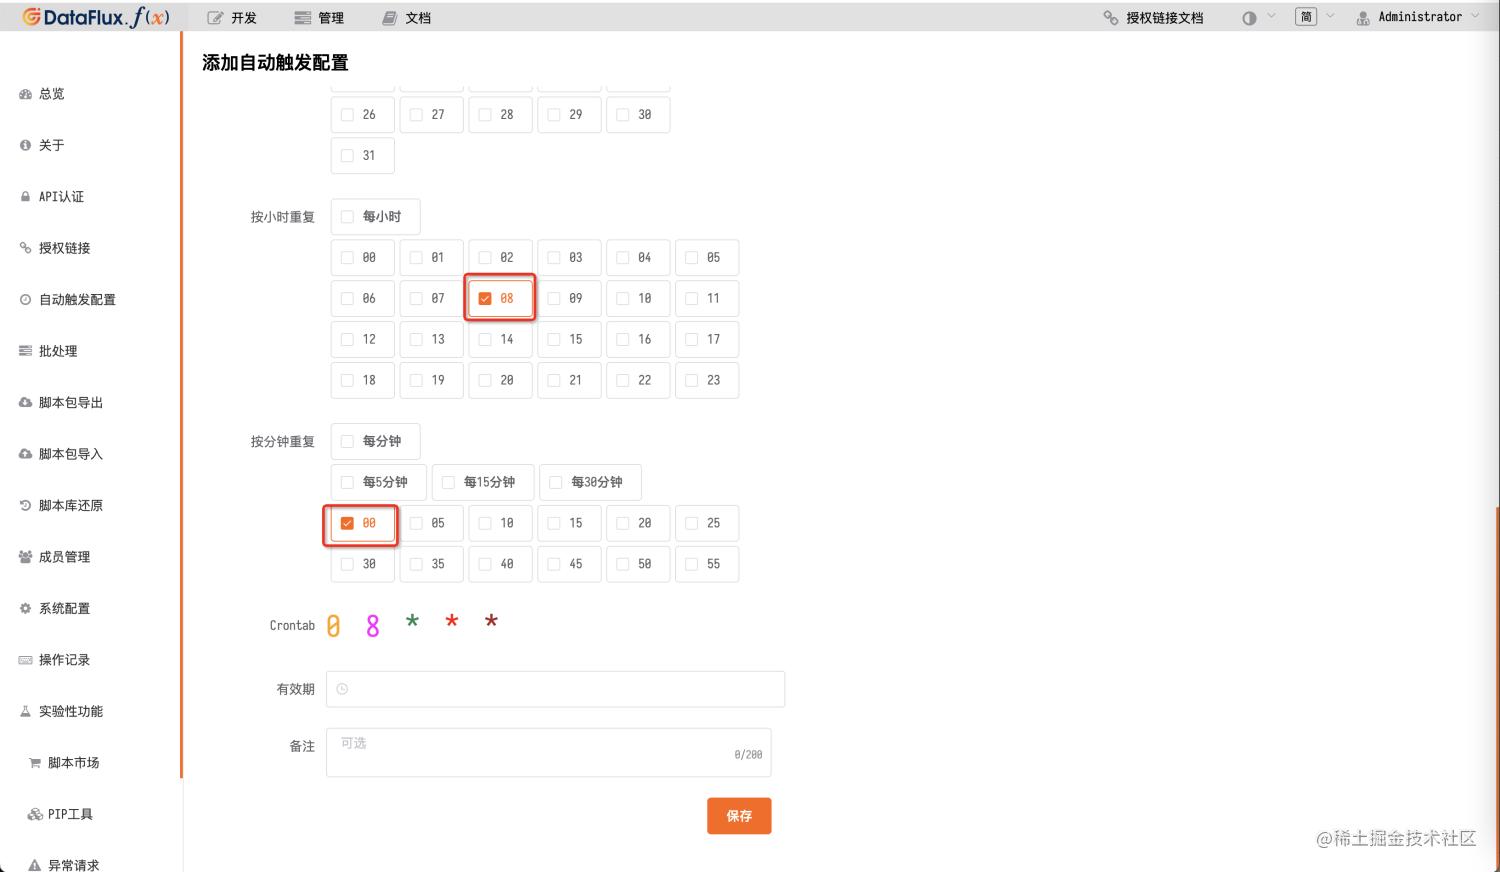This screenshot has width=1500, height=872.
Task: Click the cloud upload icon for 脚本包导入
Action: 26,454
